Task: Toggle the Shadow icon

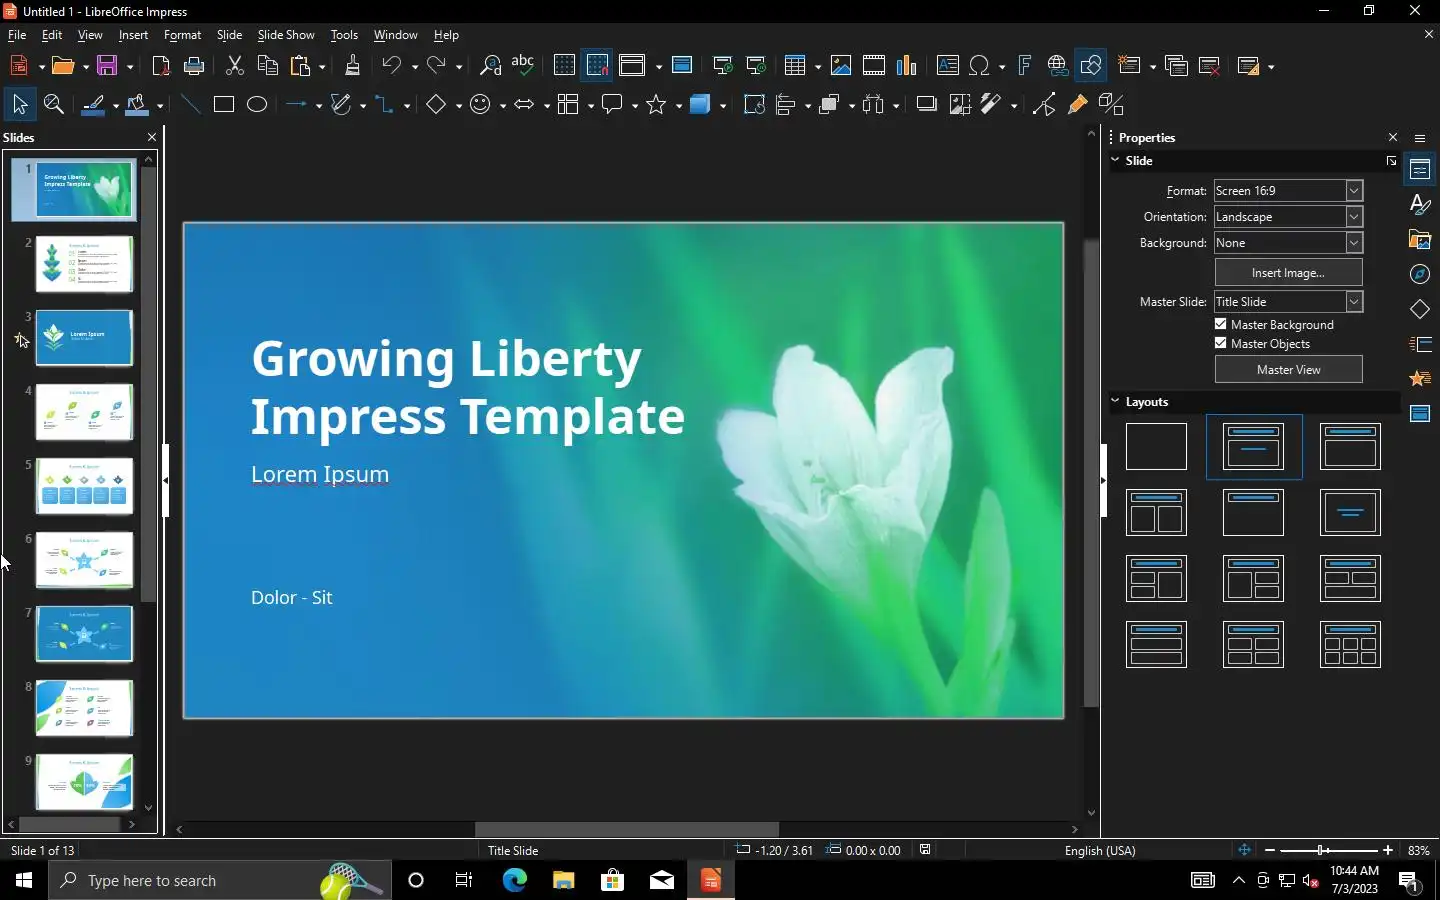Action: [x=926, y=104]
